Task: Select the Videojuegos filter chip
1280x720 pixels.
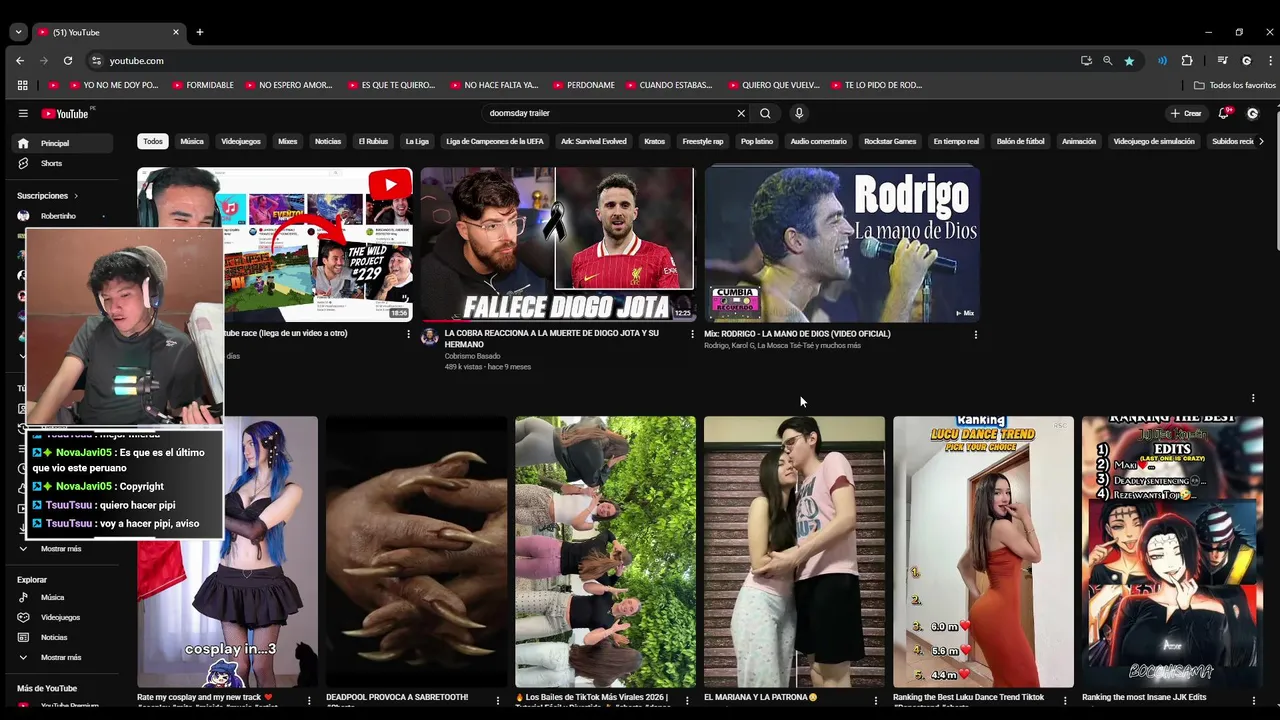Action: pos(241,141)
